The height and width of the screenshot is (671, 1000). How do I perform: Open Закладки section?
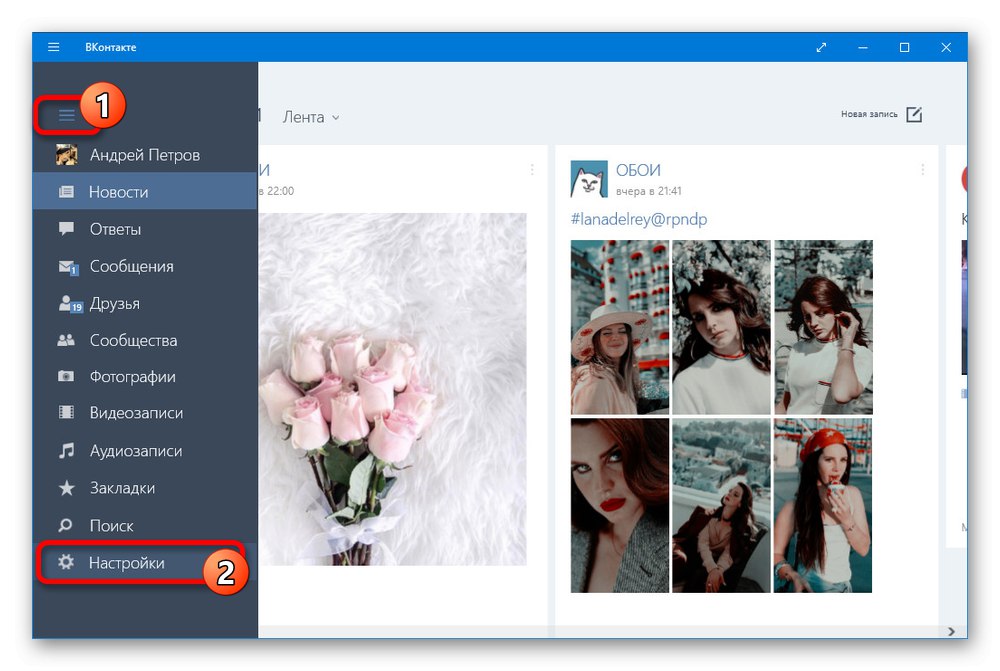[x=145, y=488]
